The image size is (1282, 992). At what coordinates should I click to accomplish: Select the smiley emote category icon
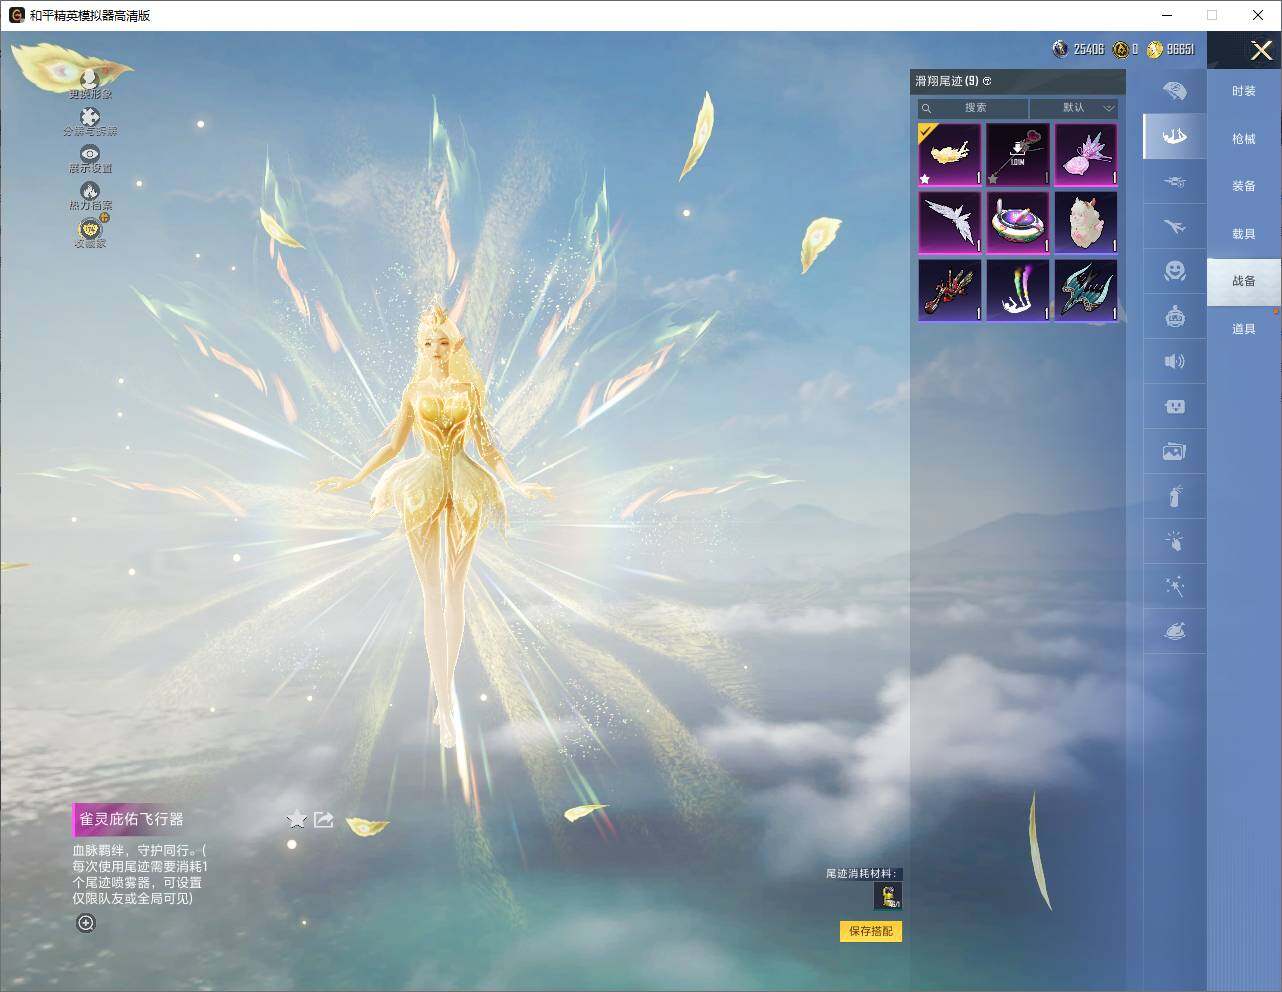pyautogui.click(x=1175, y=271)
